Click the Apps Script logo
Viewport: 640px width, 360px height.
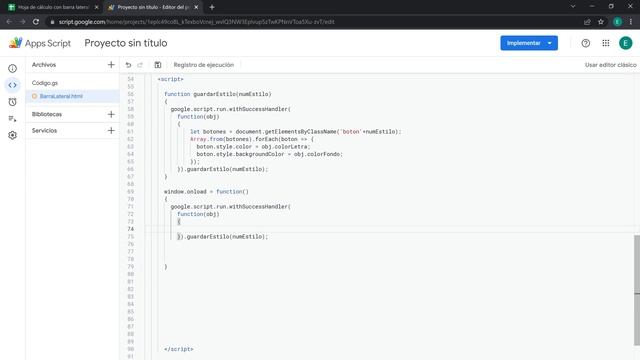[x=40, y=43]
